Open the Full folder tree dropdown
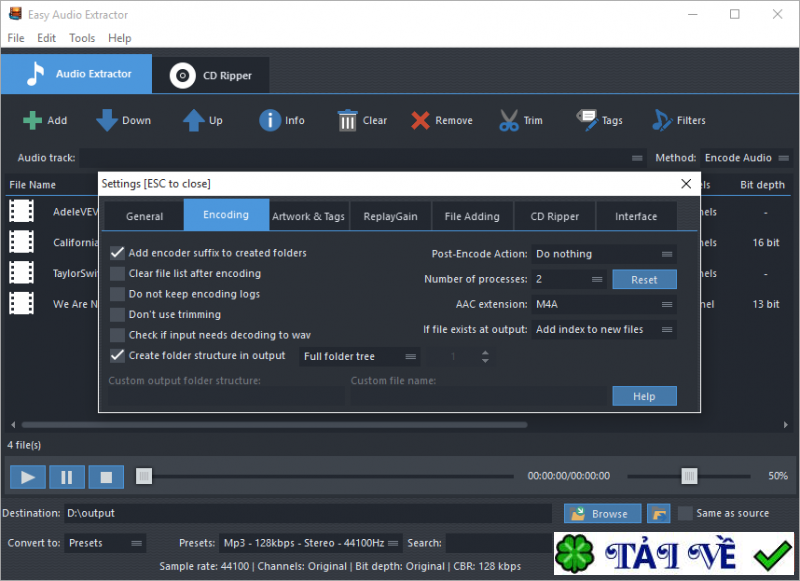Screen dimensions: 800x581 coord(360,357)
